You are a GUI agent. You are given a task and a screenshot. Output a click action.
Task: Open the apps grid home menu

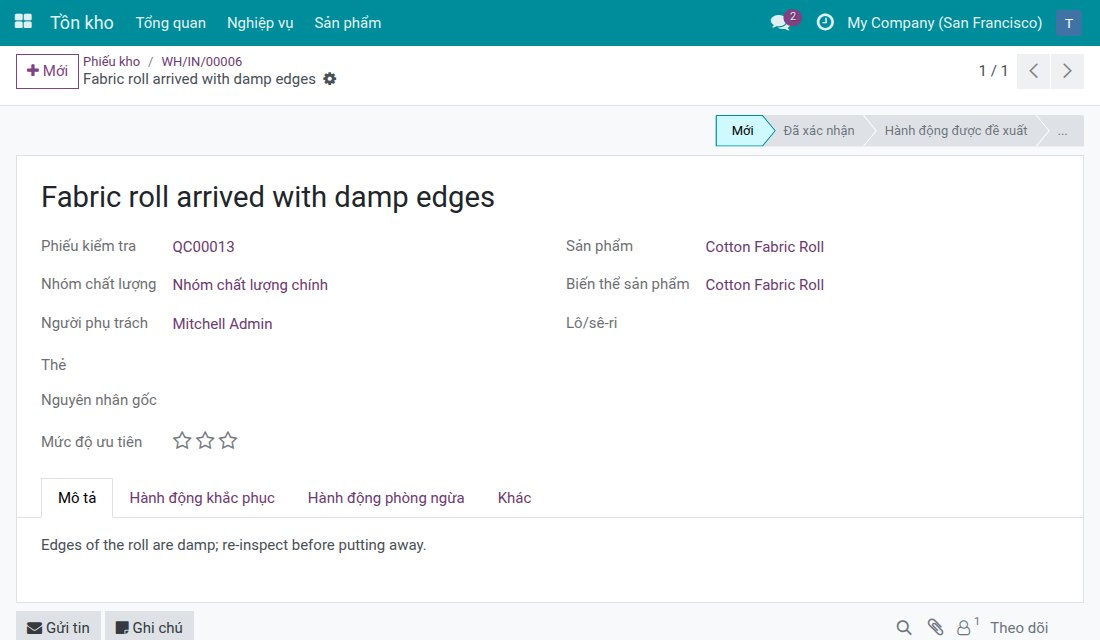click(x=23, y=22)
